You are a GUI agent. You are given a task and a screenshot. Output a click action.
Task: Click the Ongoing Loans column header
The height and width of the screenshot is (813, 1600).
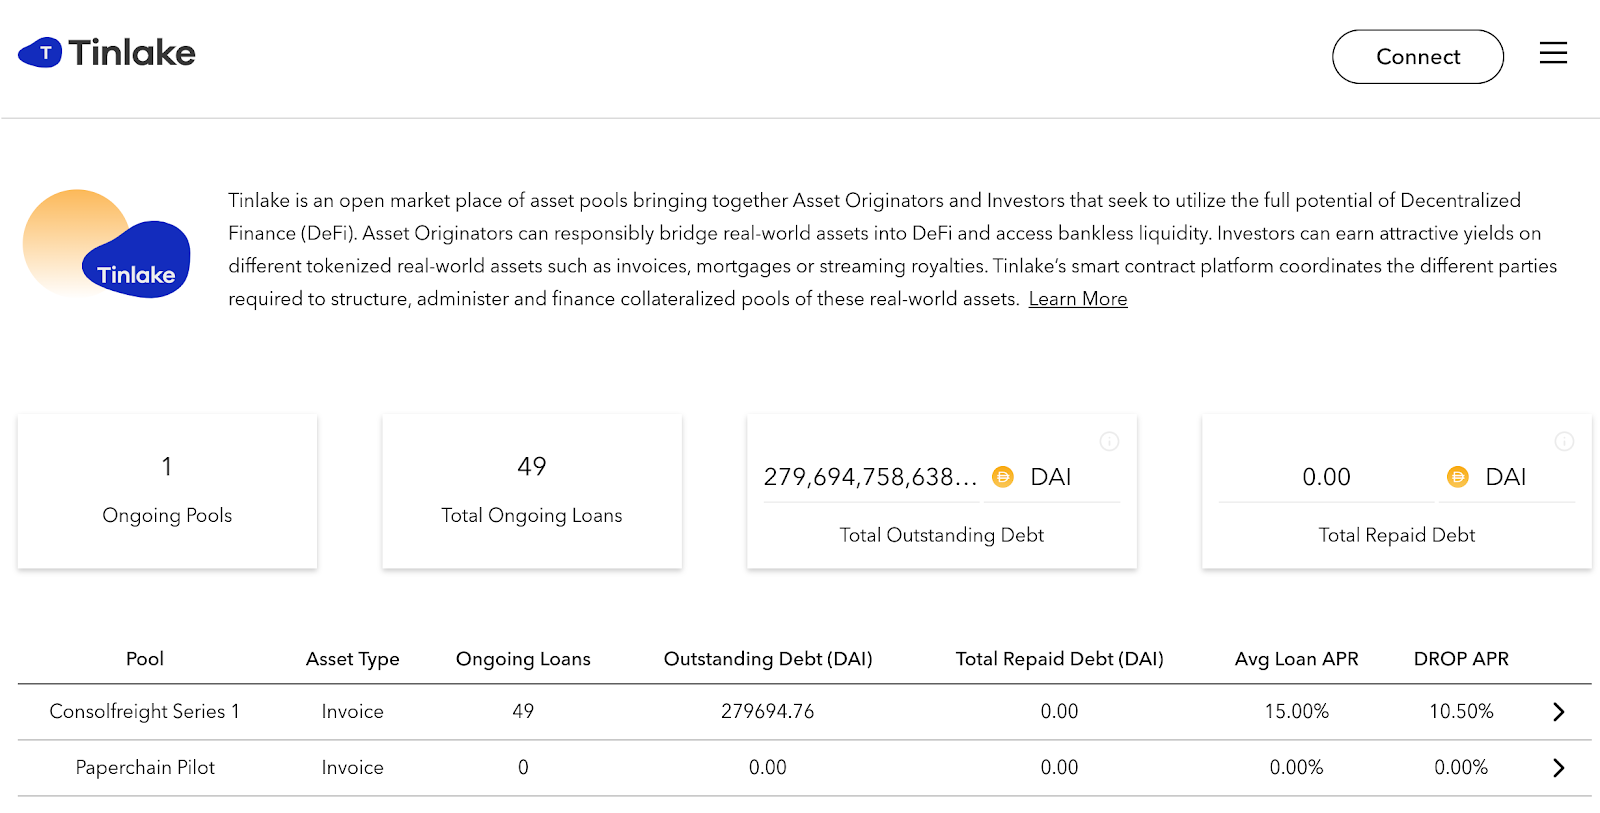(x=523, y=659)
